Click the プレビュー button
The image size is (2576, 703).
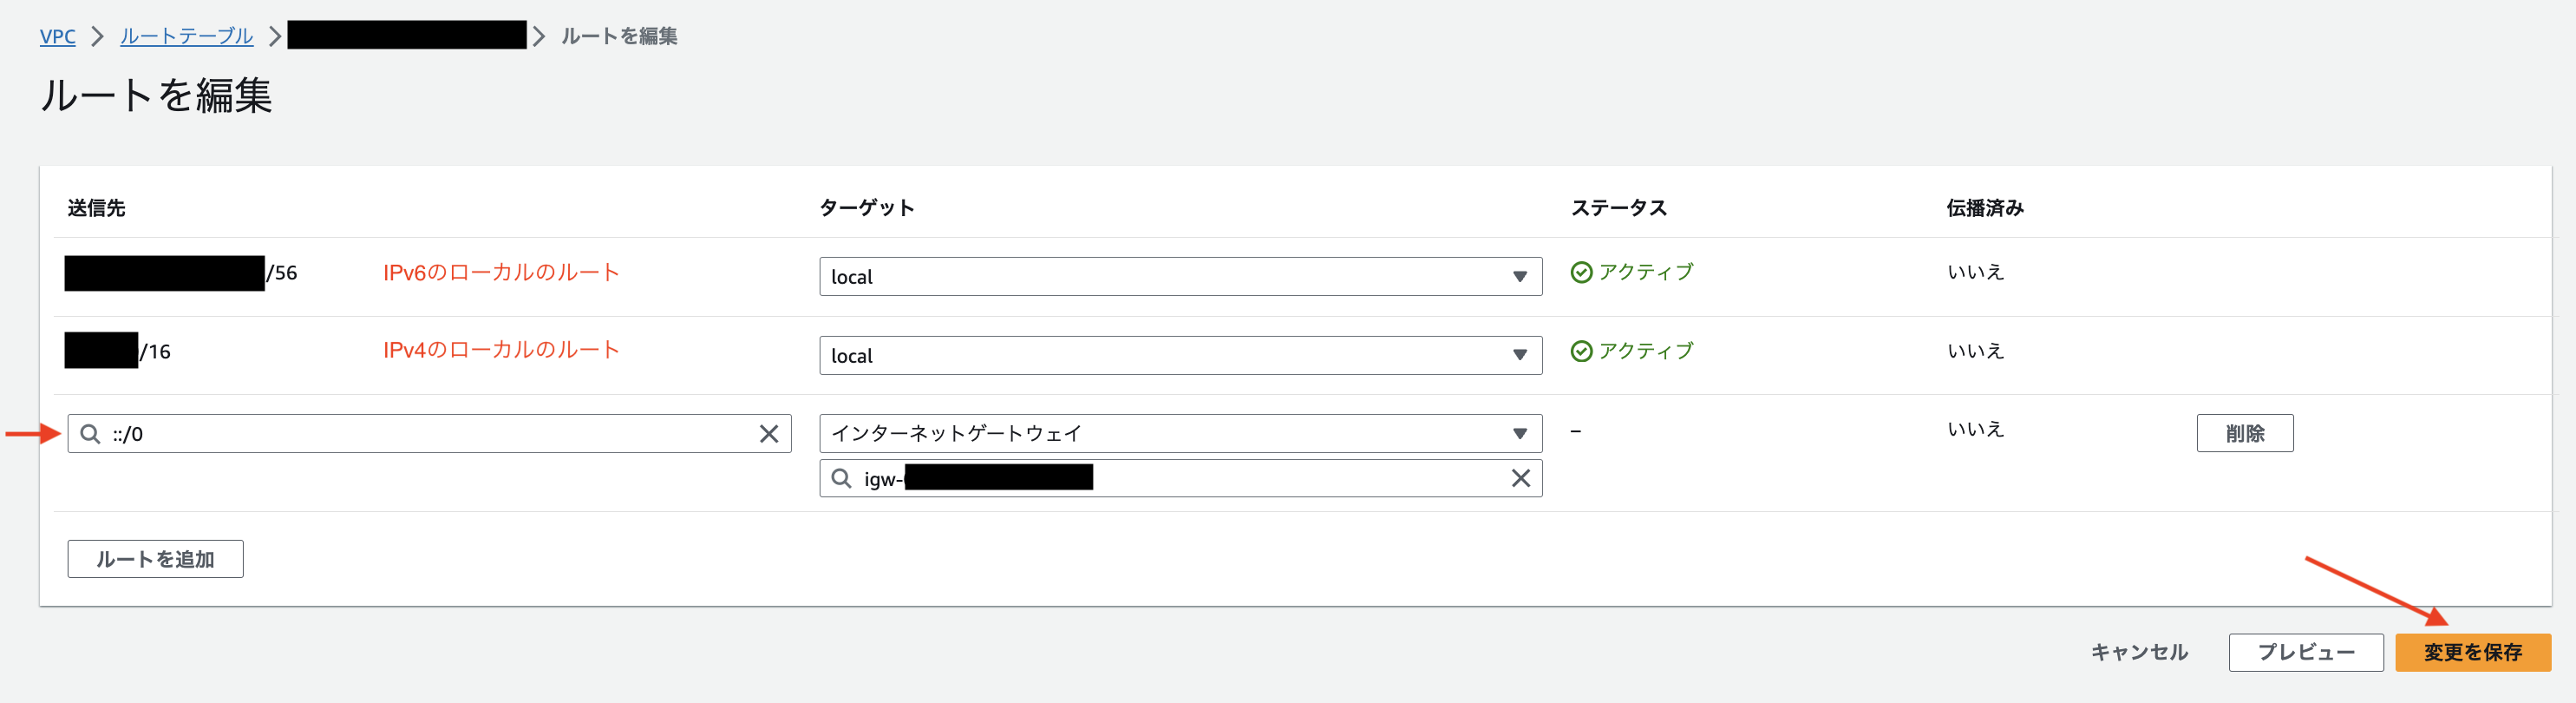coord(2305,652)
